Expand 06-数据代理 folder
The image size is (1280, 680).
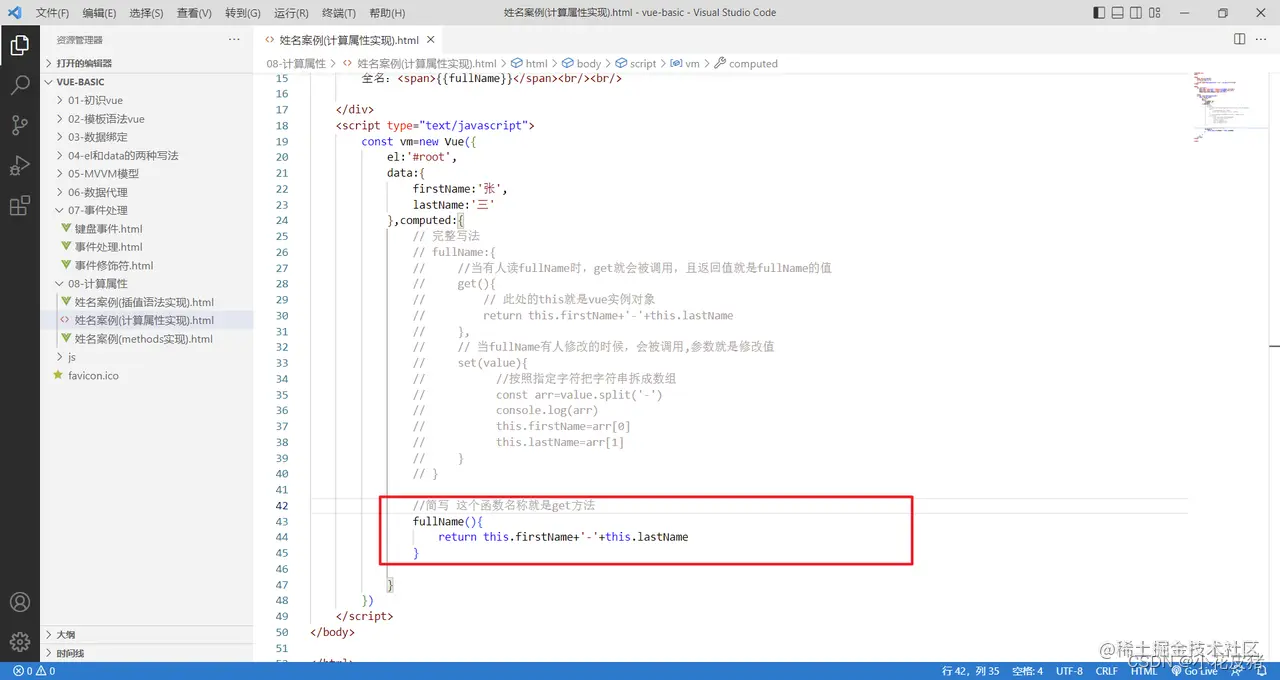(x=146, y=192)
